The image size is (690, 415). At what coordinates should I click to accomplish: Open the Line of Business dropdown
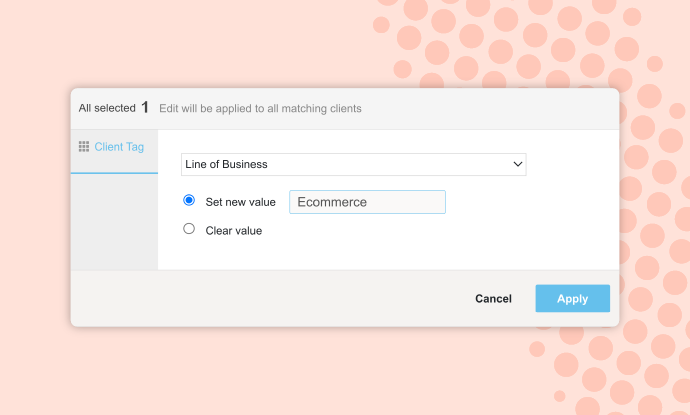coord(353,165)
